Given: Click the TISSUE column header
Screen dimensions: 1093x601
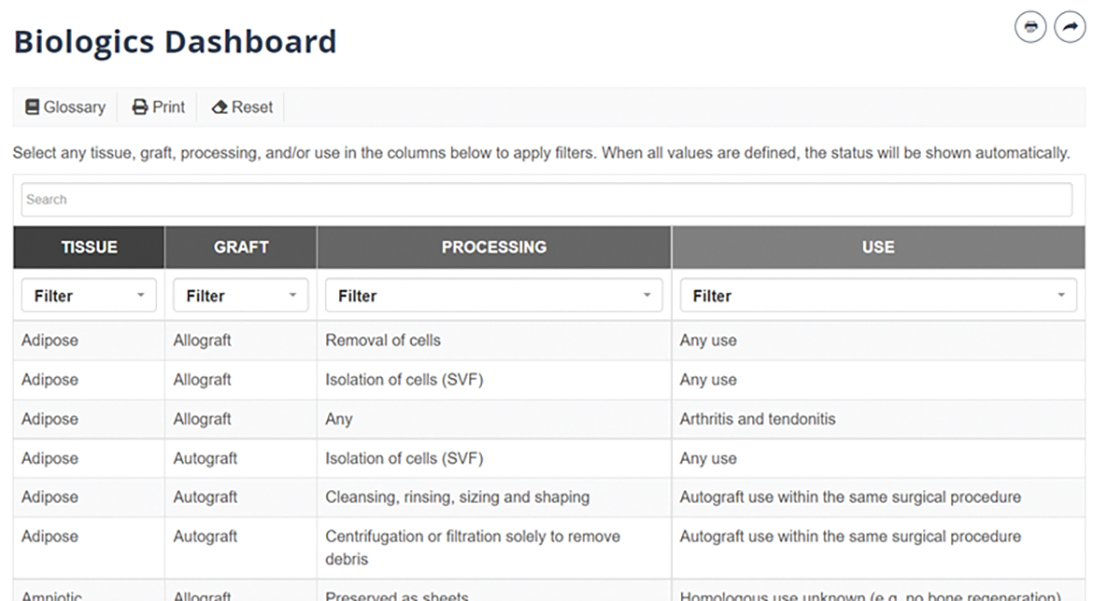Looking at the screenshot, I should click(89, 247).
